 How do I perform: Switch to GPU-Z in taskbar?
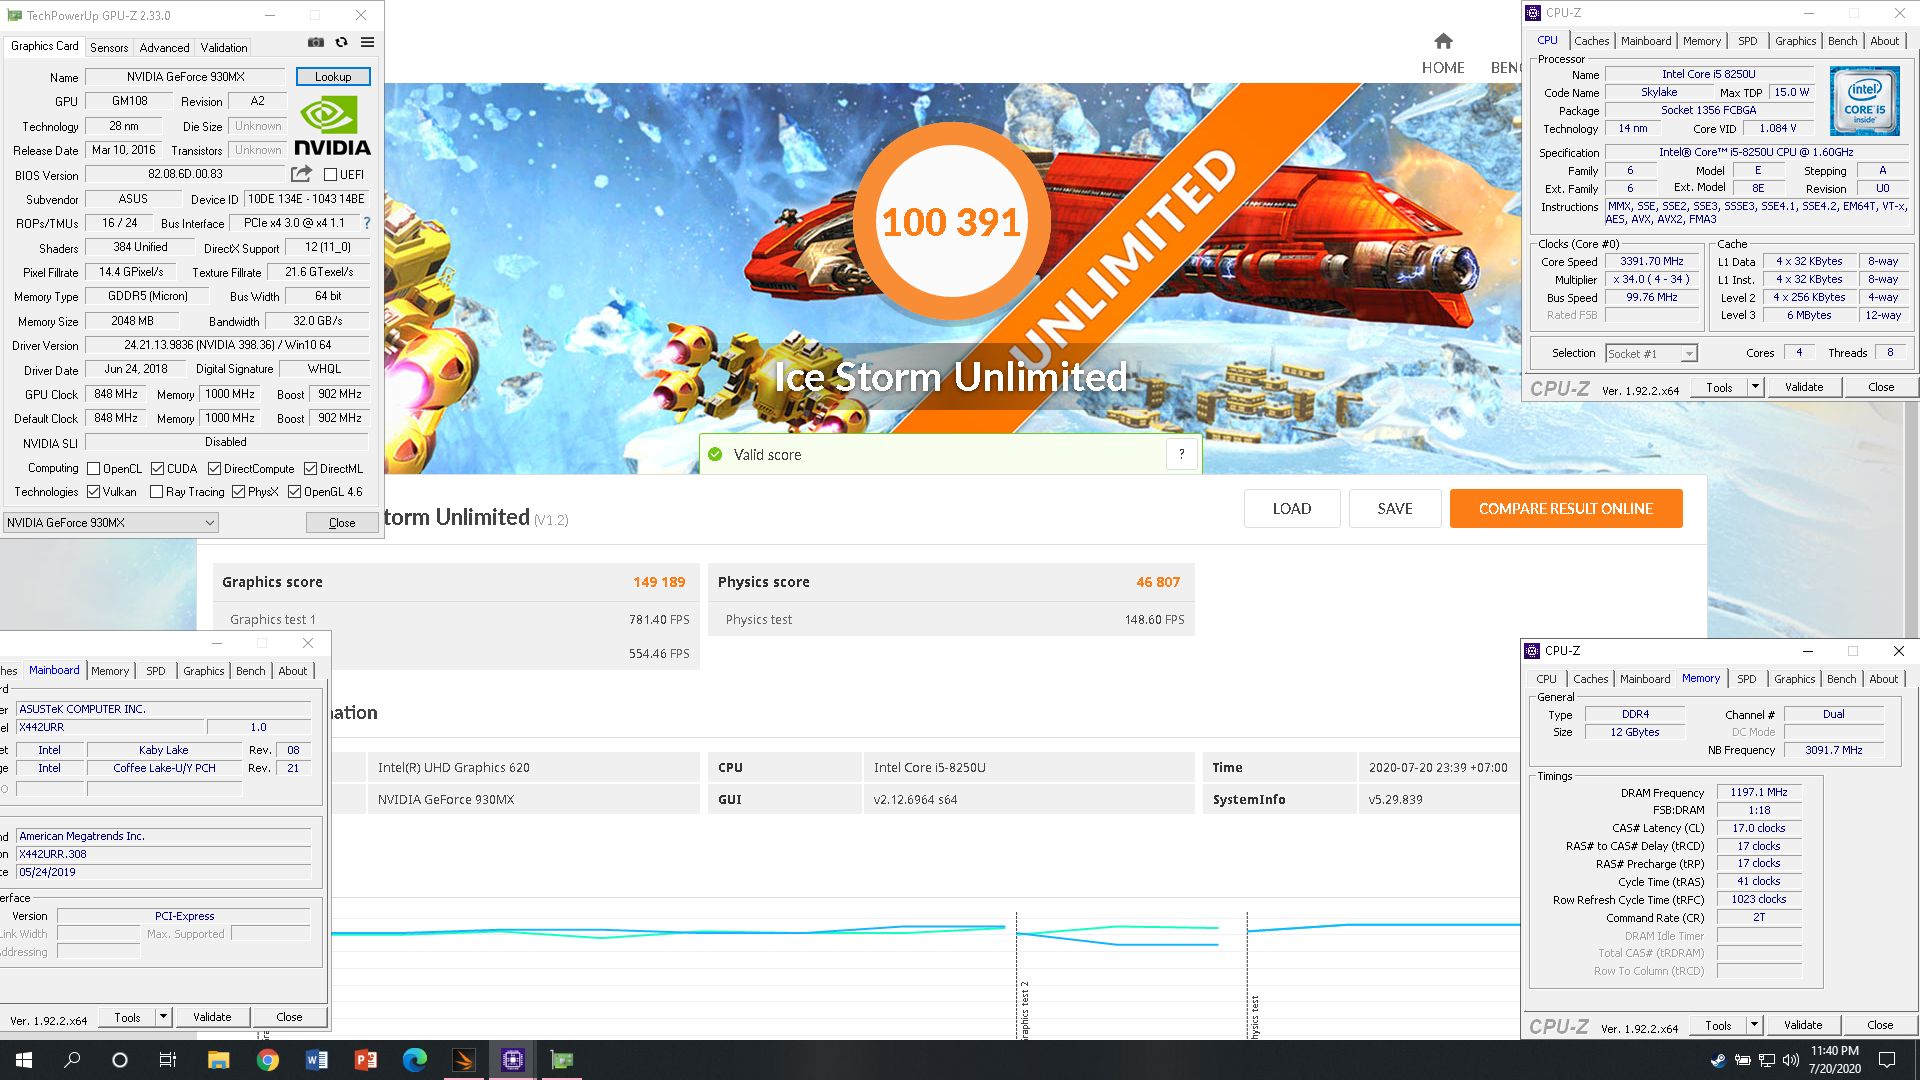pos(562,1060)
